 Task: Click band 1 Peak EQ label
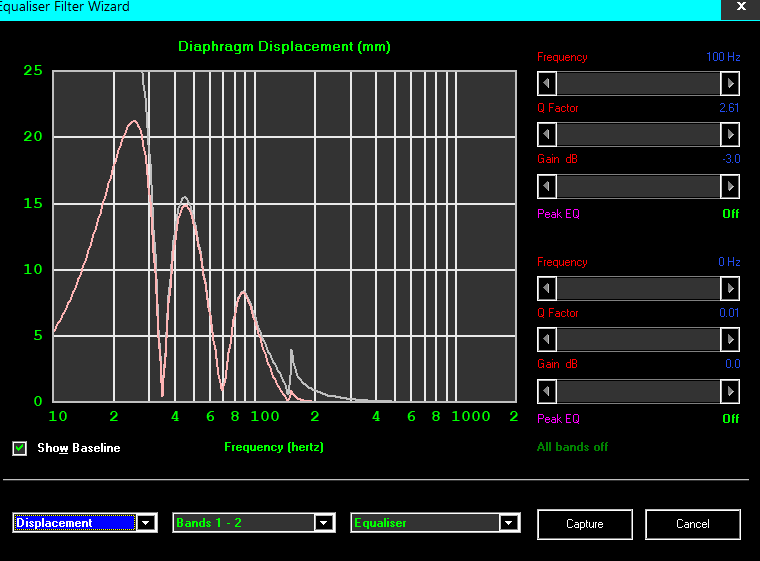tap(558, 214)
